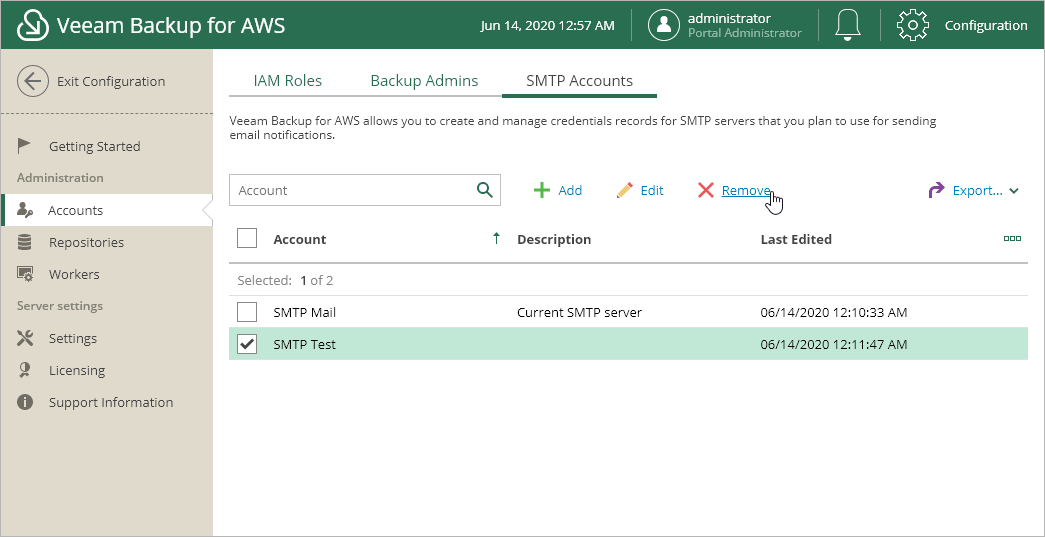Switch to the Backup Admins tab

(x=424, y=81)
